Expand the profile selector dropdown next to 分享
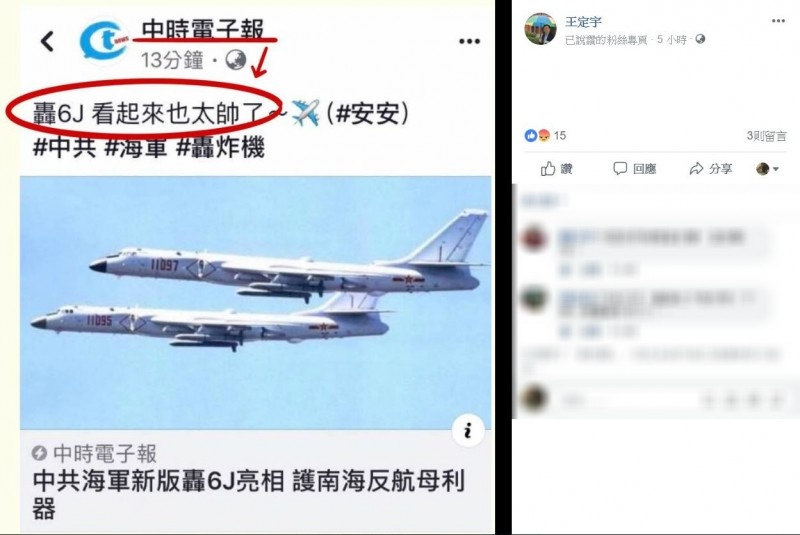The height and width of the screenshot is (535, 800). point(767,169)
